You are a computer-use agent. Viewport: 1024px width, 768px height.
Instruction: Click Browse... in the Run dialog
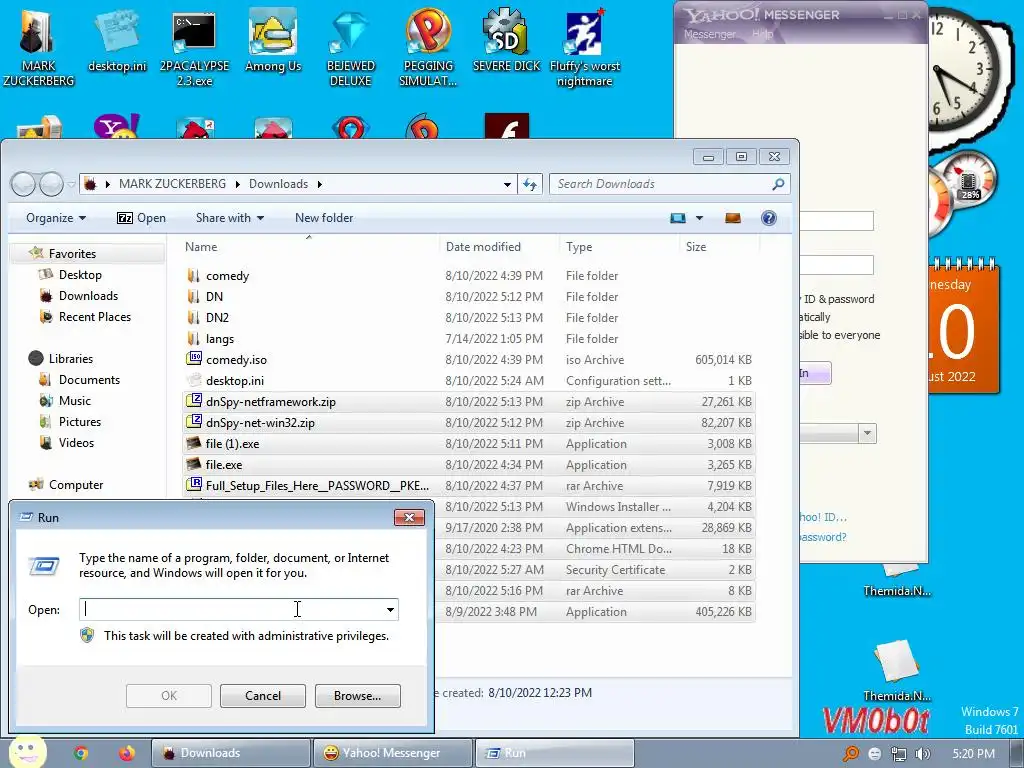(357, 696)
